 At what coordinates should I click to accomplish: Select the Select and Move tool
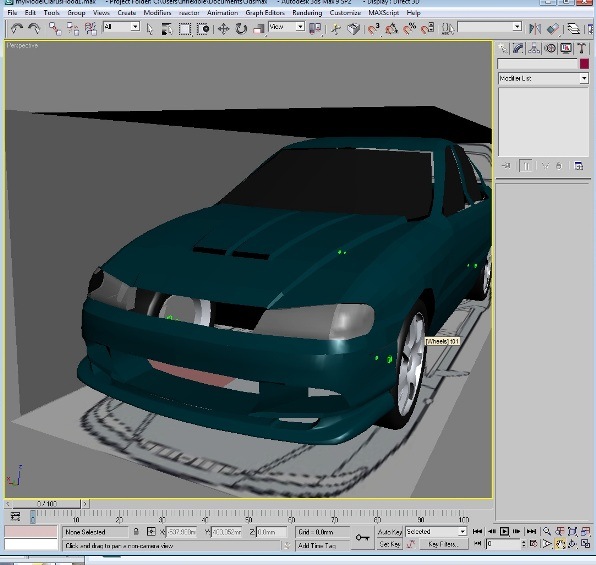coord(224,29)
